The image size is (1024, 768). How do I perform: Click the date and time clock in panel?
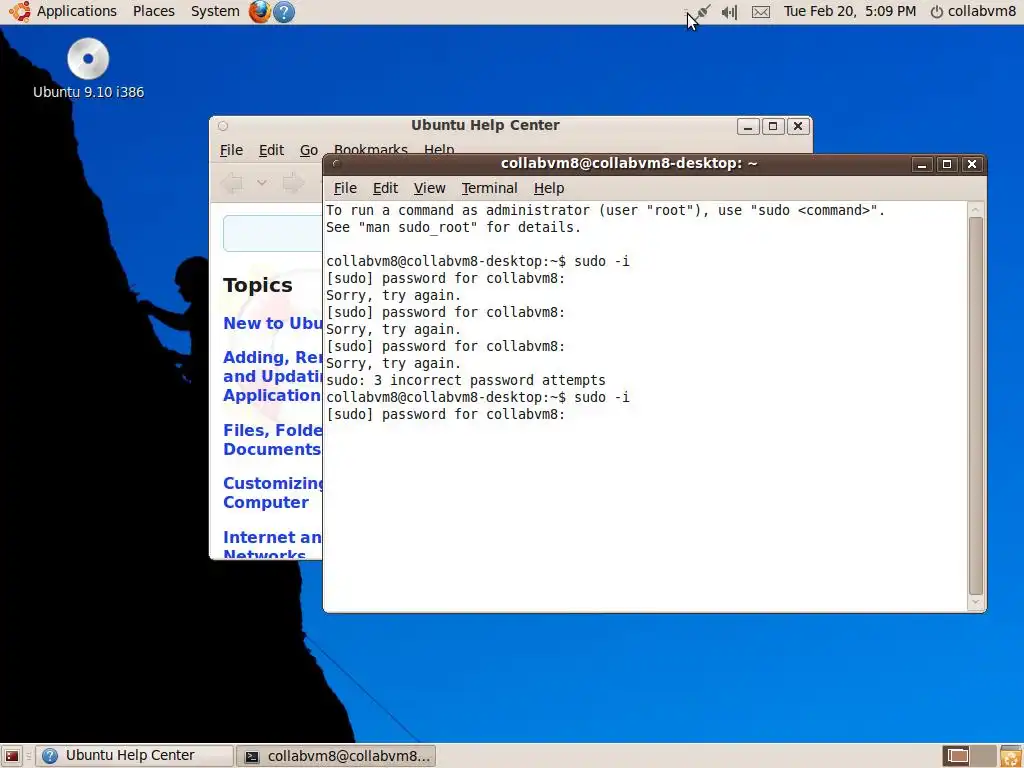850,11
